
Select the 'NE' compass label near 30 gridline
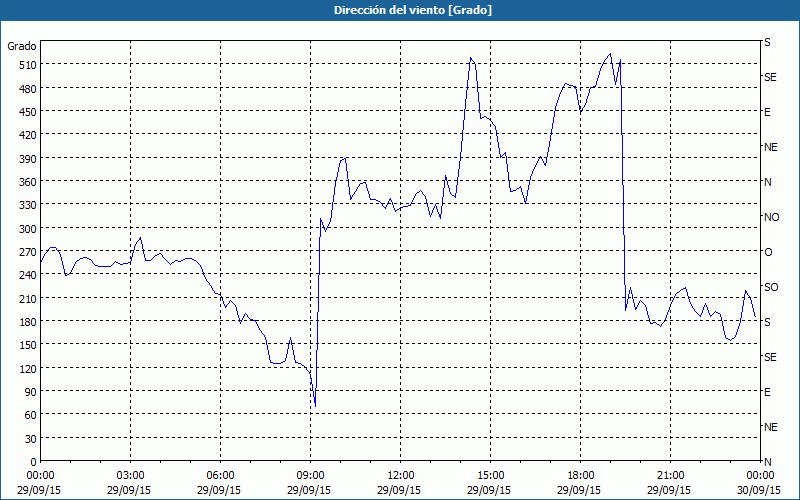point(771,427)
